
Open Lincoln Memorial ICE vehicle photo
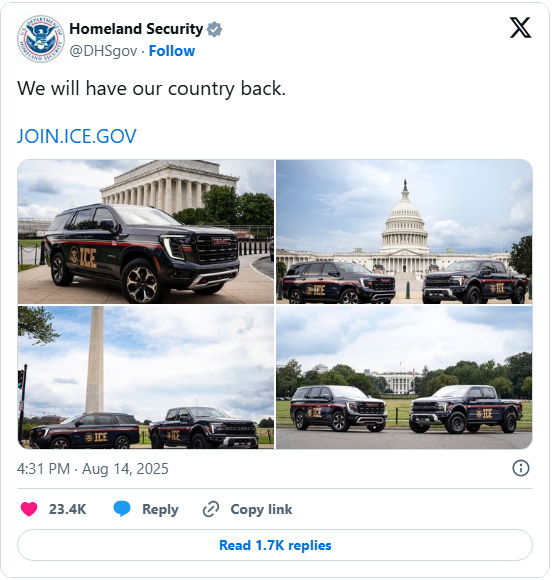[146, 232]
